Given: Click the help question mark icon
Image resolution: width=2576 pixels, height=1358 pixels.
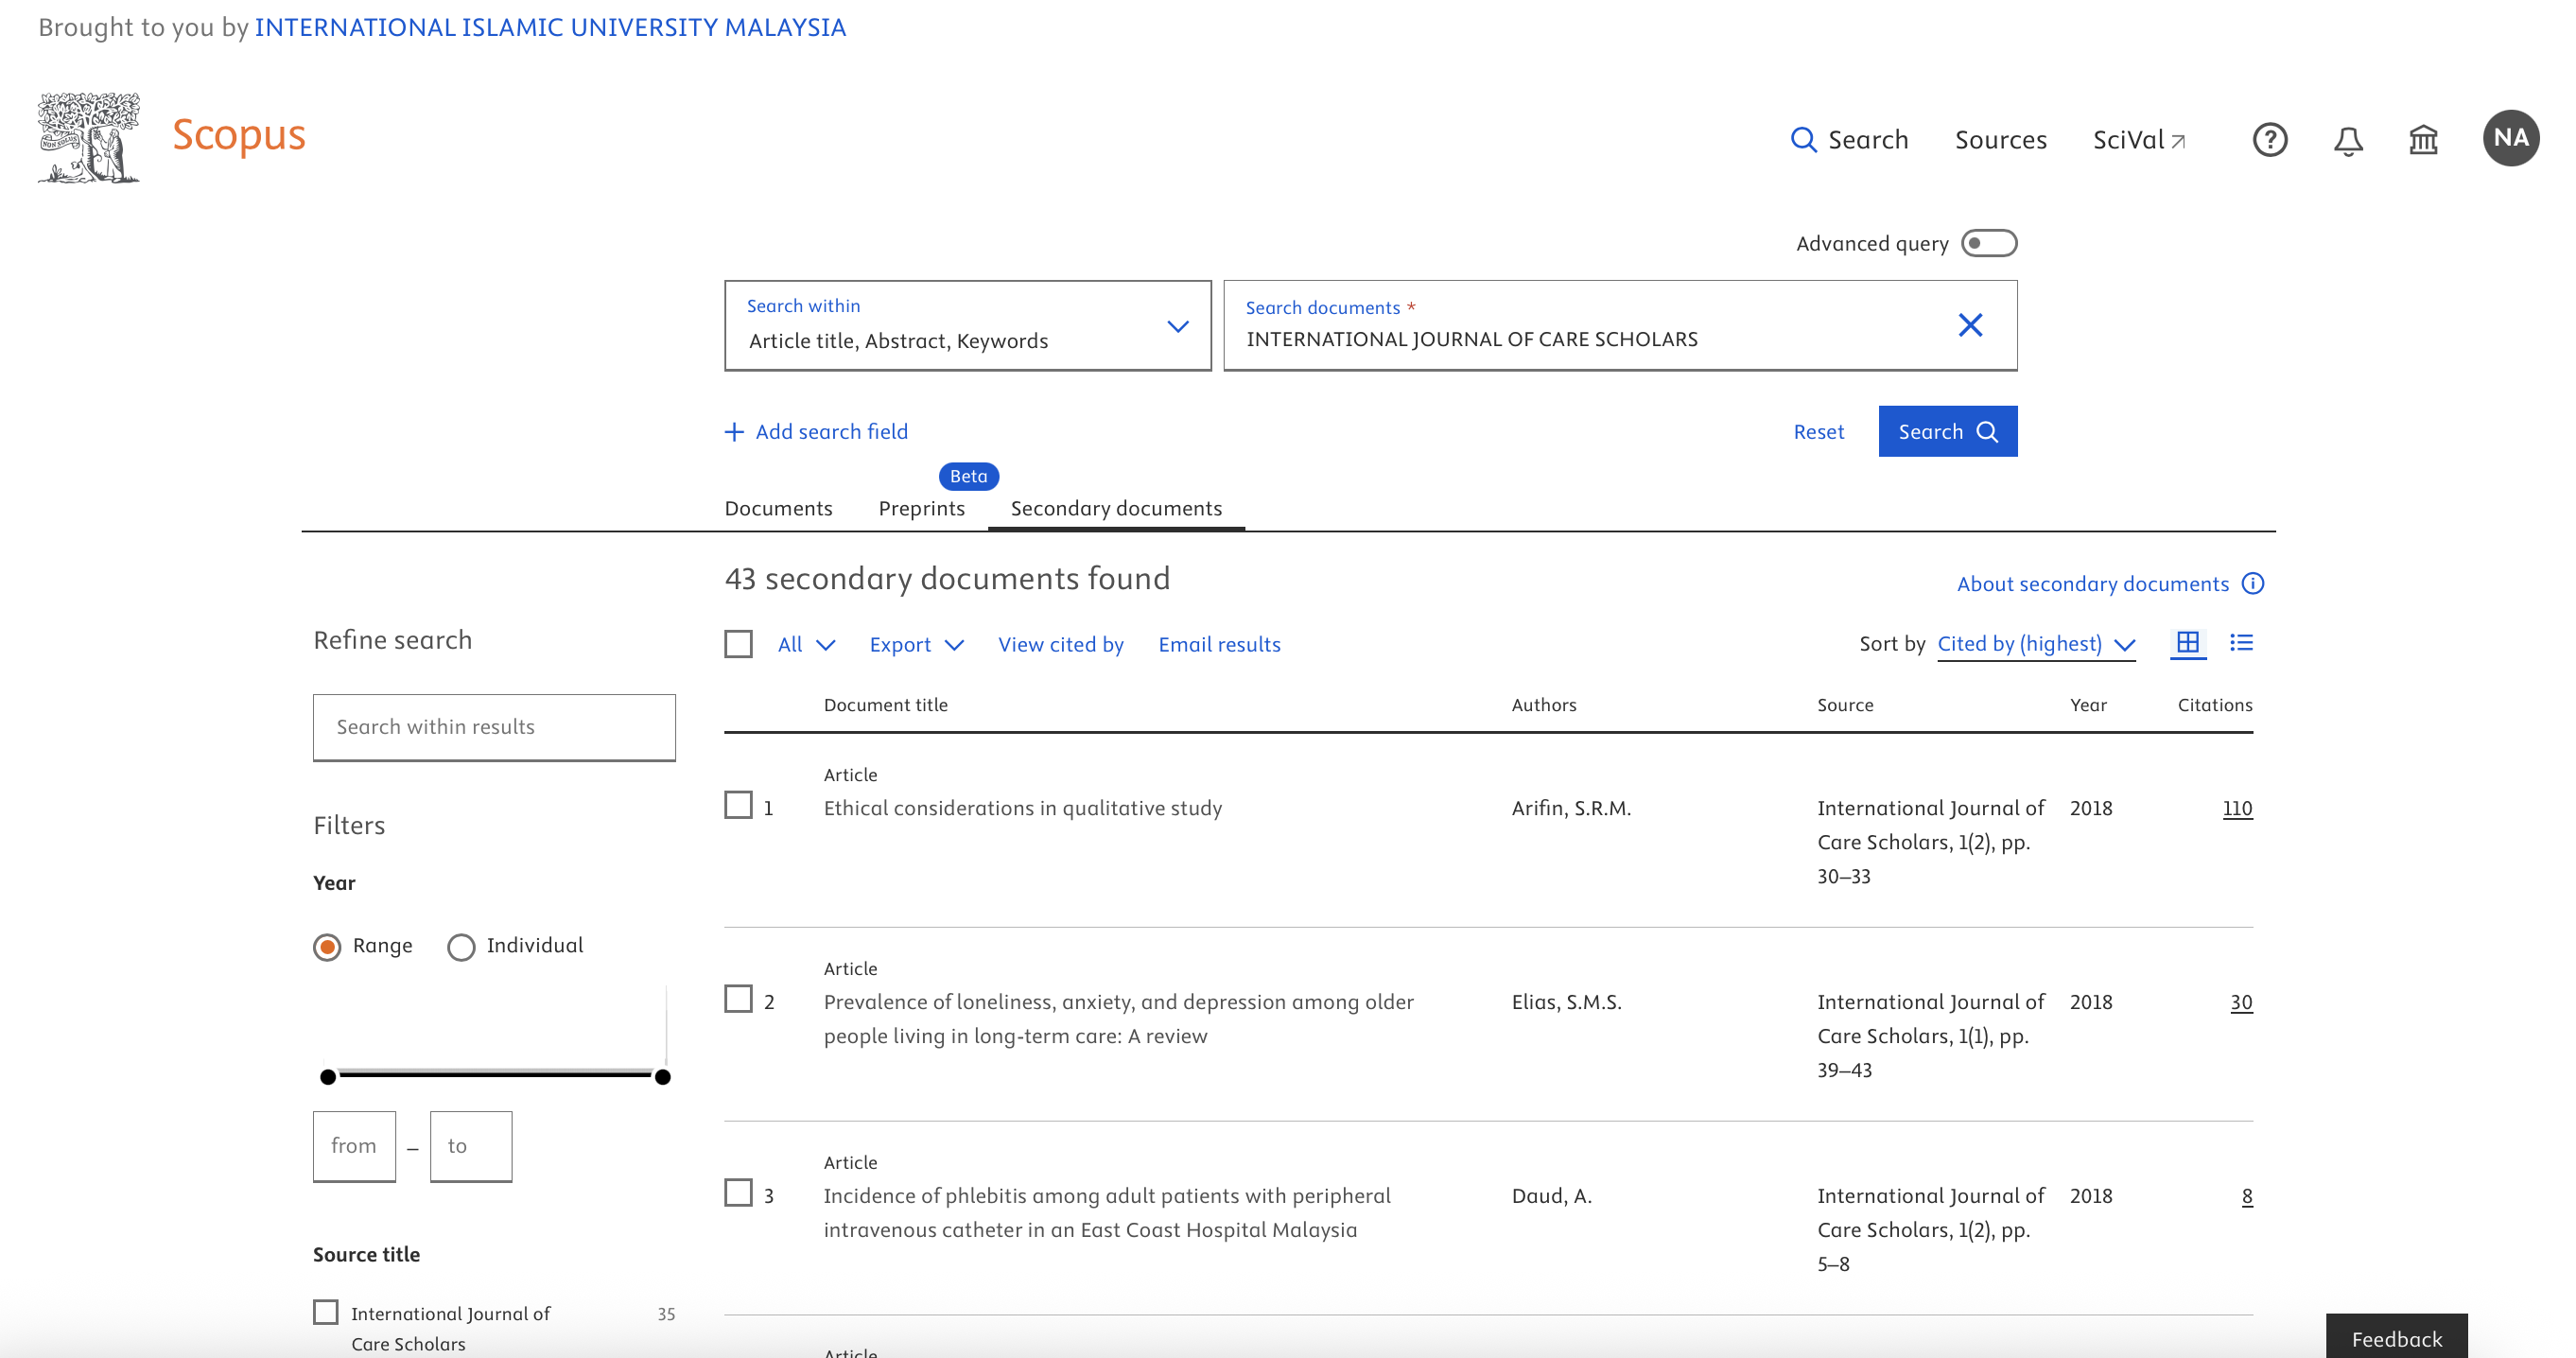Looking at the screenshot, I should pos(2269,139).
